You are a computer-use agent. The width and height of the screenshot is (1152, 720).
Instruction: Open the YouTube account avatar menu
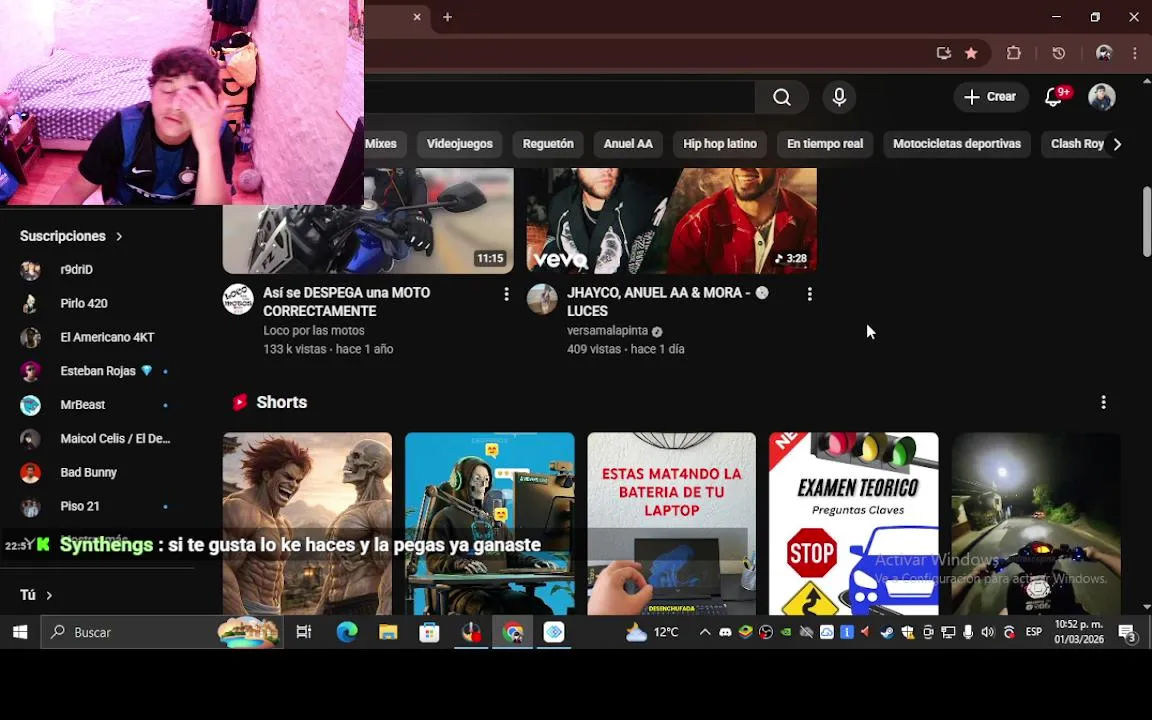[x=1101, y=97]
